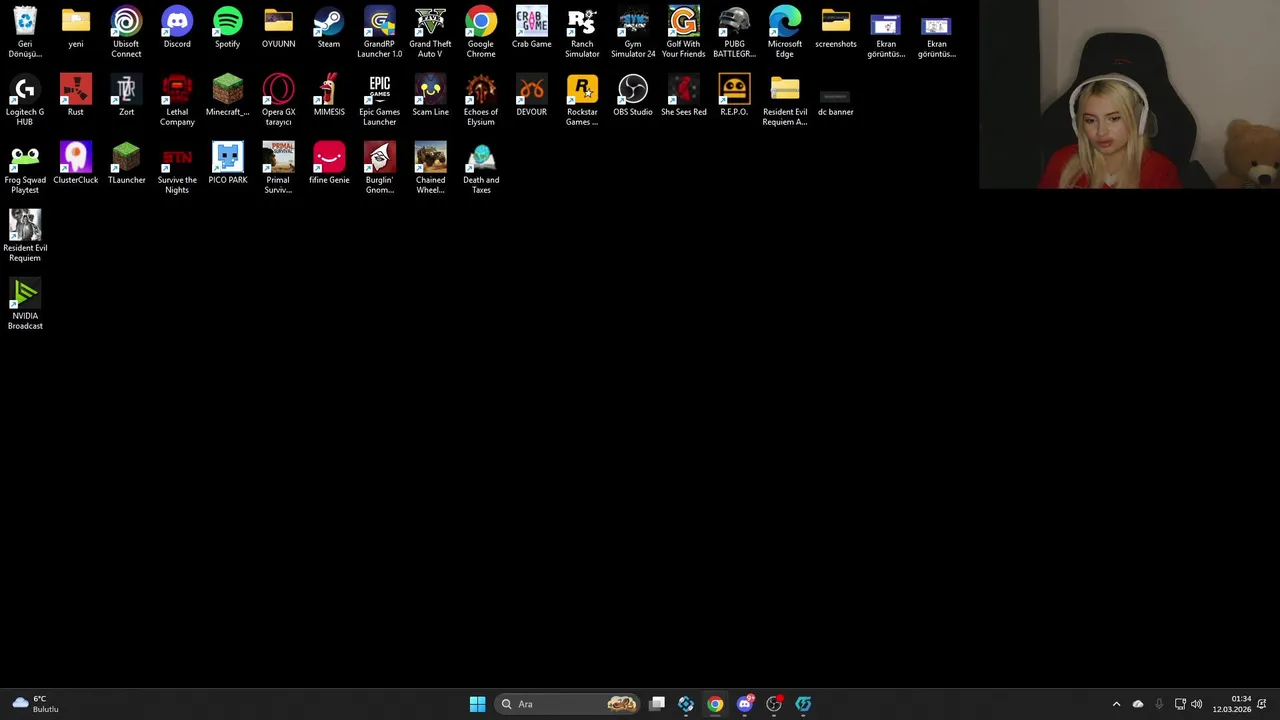This screenshot has width=1280, height=720.
Task: Open the Geri Dönüşüm recycle bin icon
Action: pos(25,32)
